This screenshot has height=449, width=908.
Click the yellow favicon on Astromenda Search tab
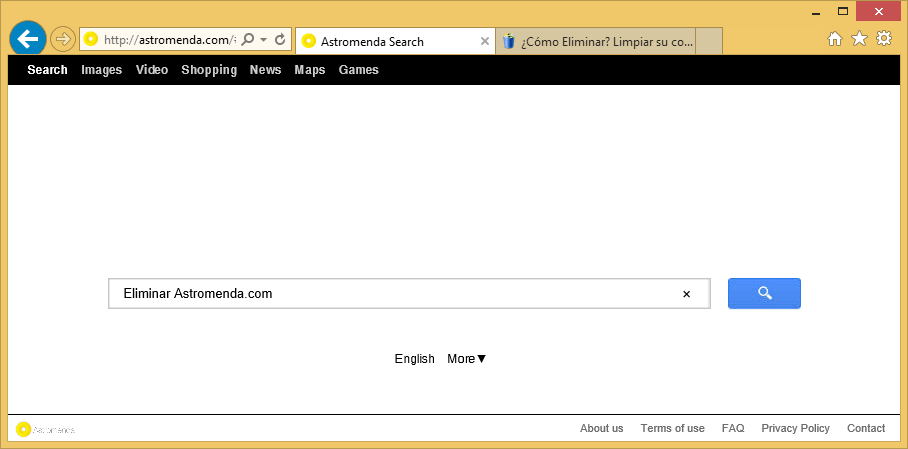(x=309, y=41)
